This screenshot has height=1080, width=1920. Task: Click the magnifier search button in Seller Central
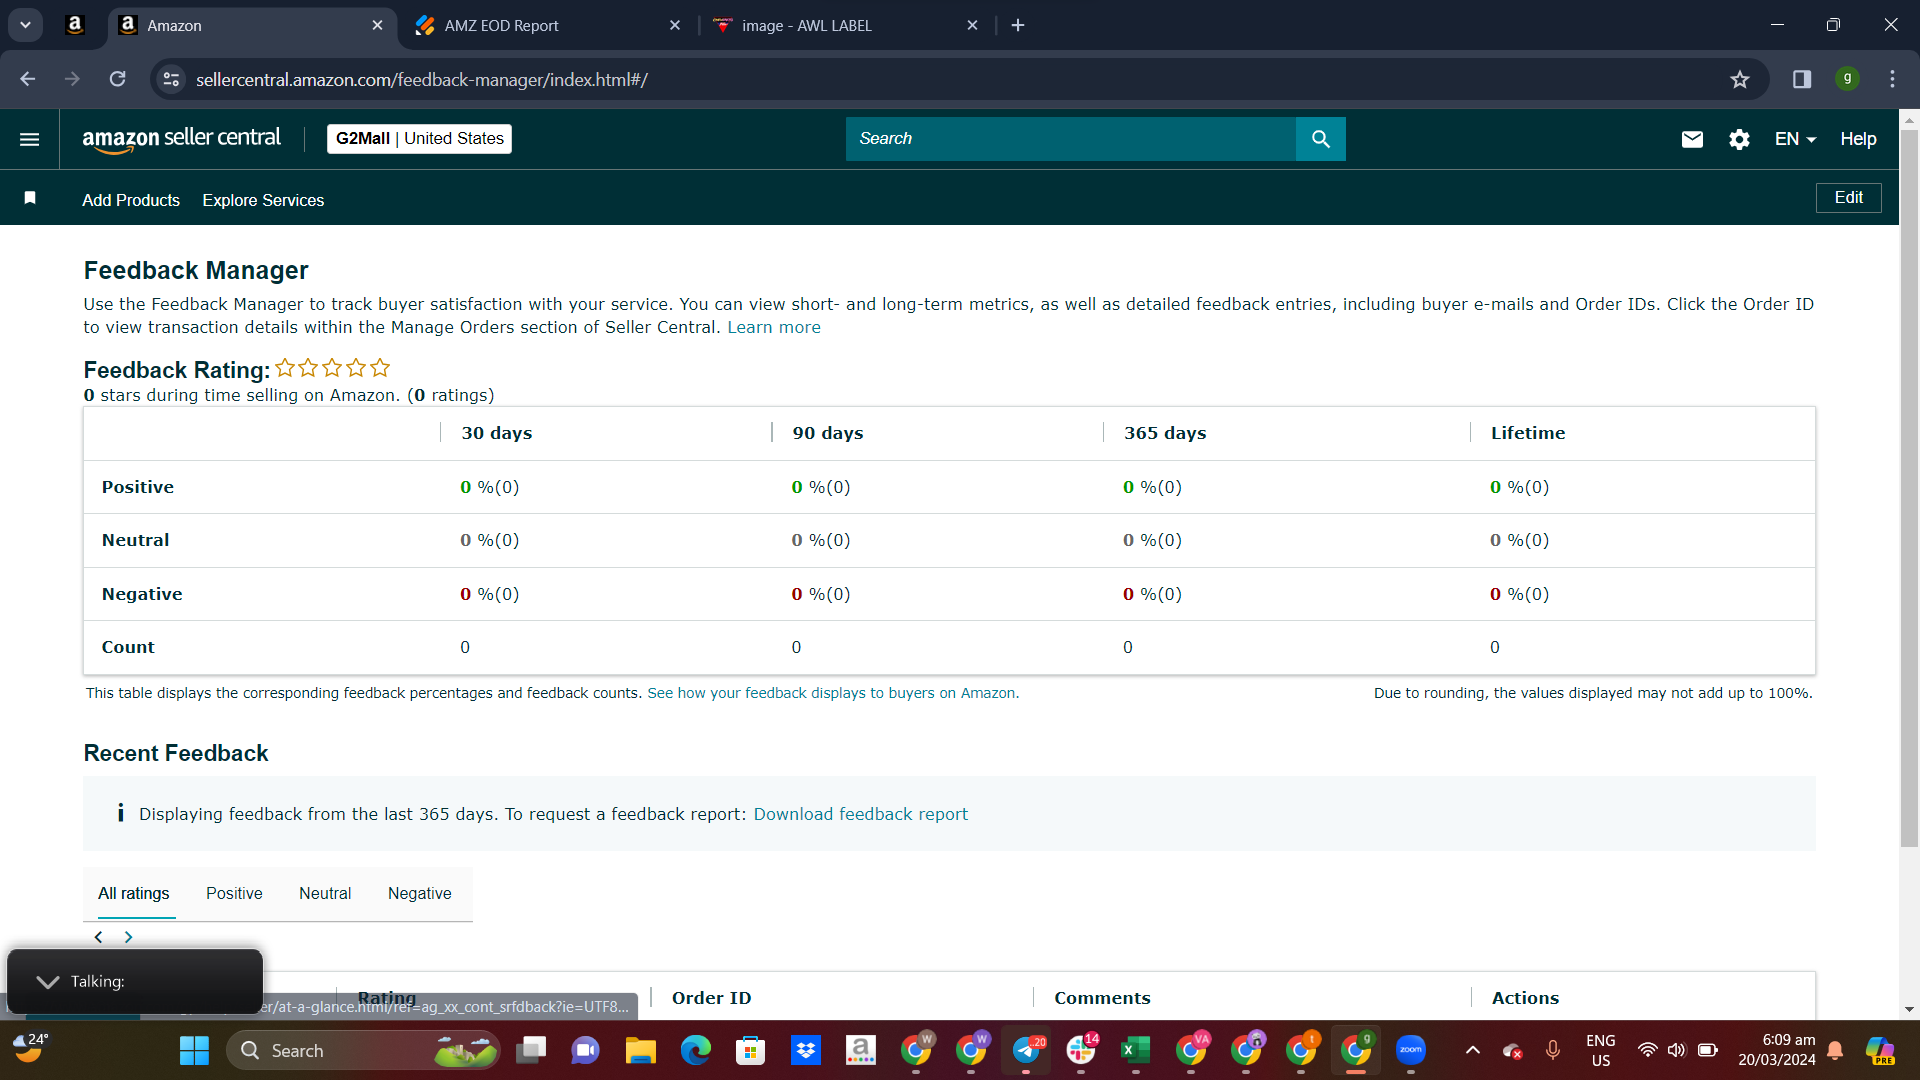tap(1320, 139)
